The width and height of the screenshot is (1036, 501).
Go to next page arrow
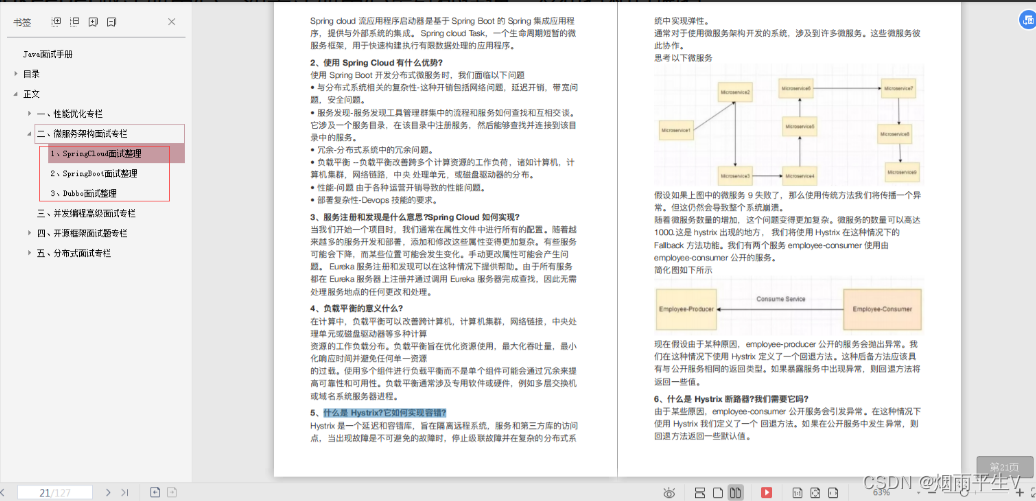tap(108, 492)
